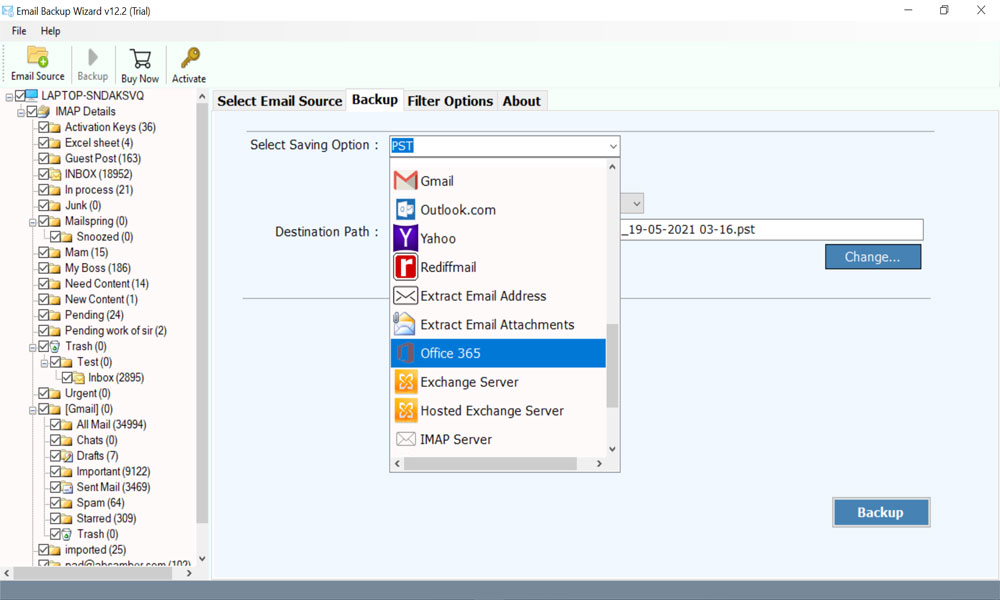Click the folder tree's right scroll arrow
Screen dimensions: 1000x600
click(189, 573)
